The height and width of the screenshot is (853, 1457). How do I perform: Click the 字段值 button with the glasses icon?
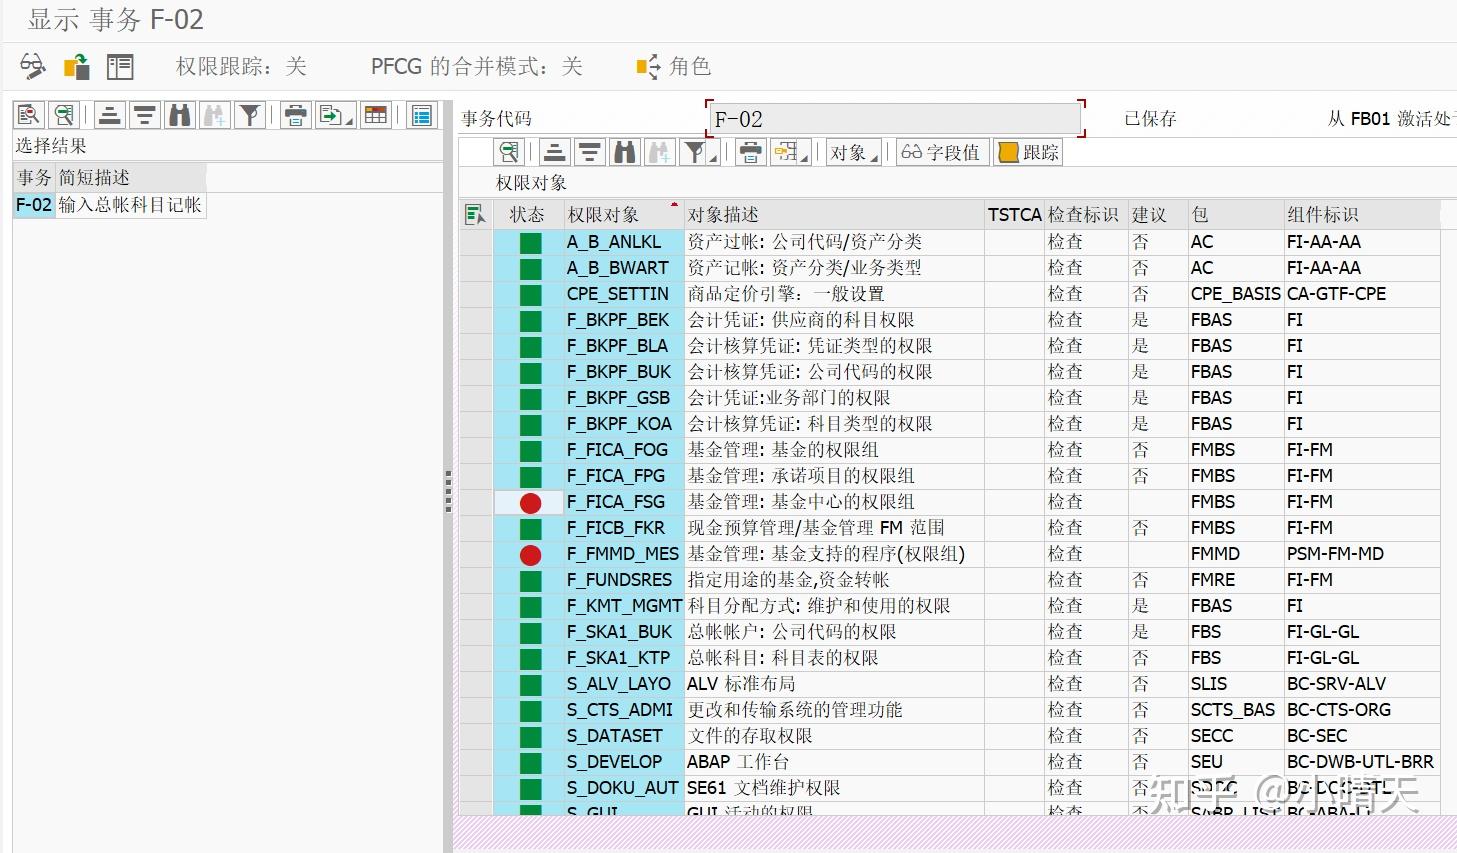point(941,152)
